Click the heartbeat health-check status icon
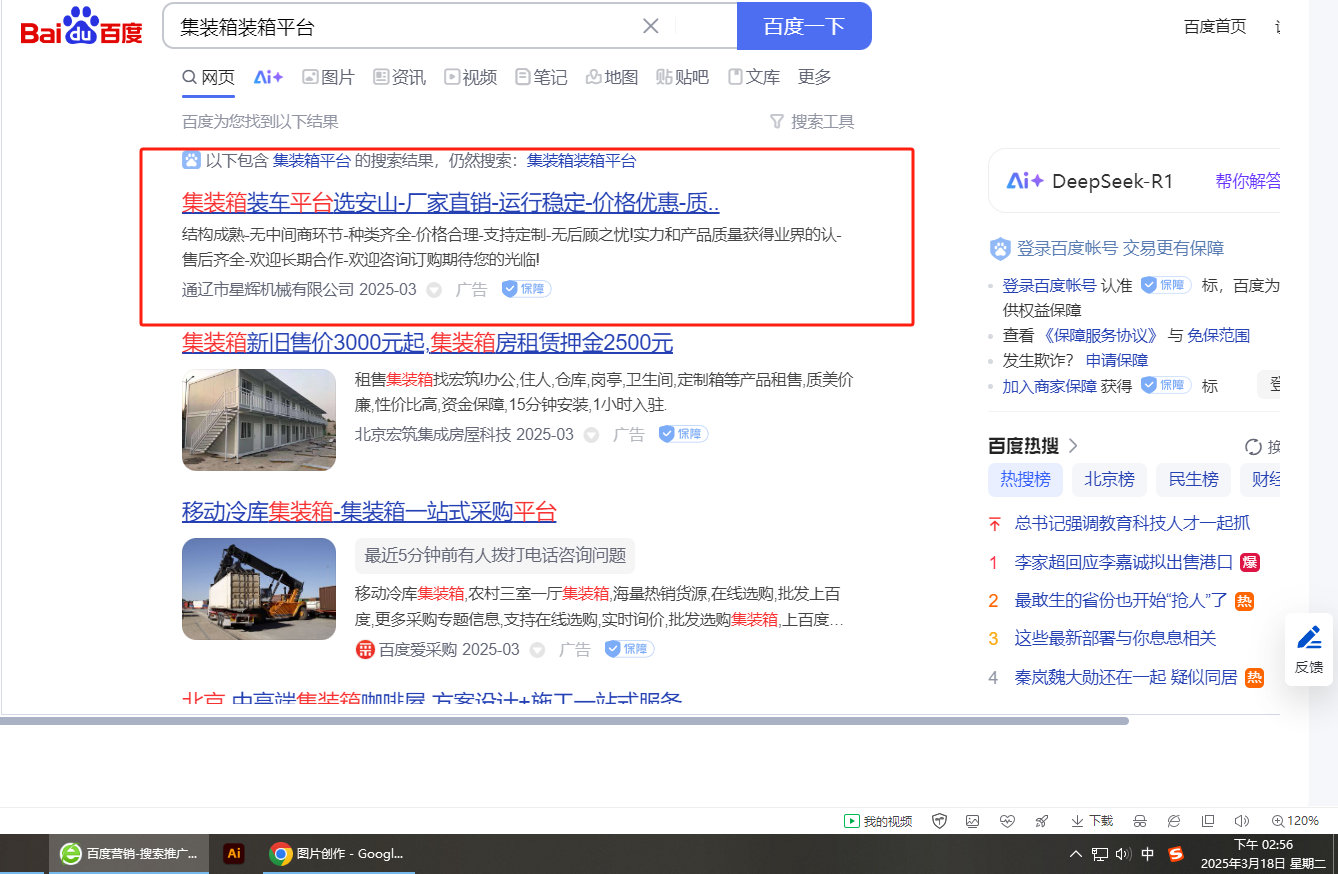The image size is (1338, 874). coord(1007,821)
